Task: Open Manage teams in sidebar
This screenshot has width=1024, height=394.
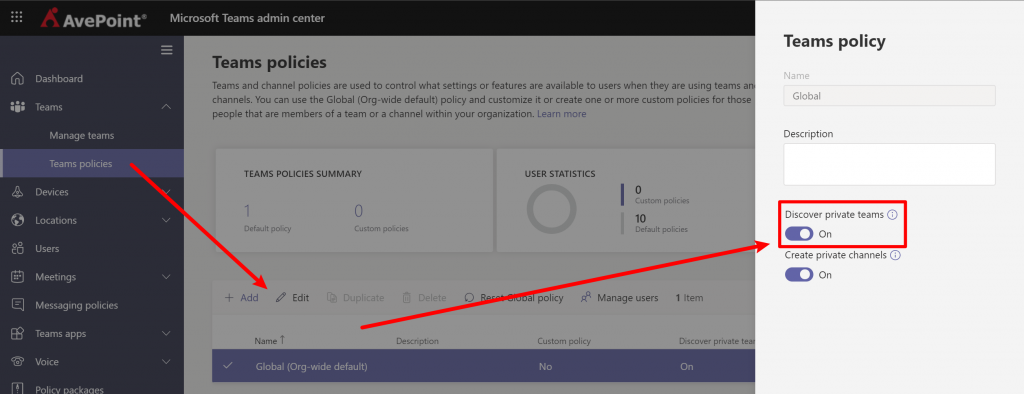Action: tap(82, 135)
